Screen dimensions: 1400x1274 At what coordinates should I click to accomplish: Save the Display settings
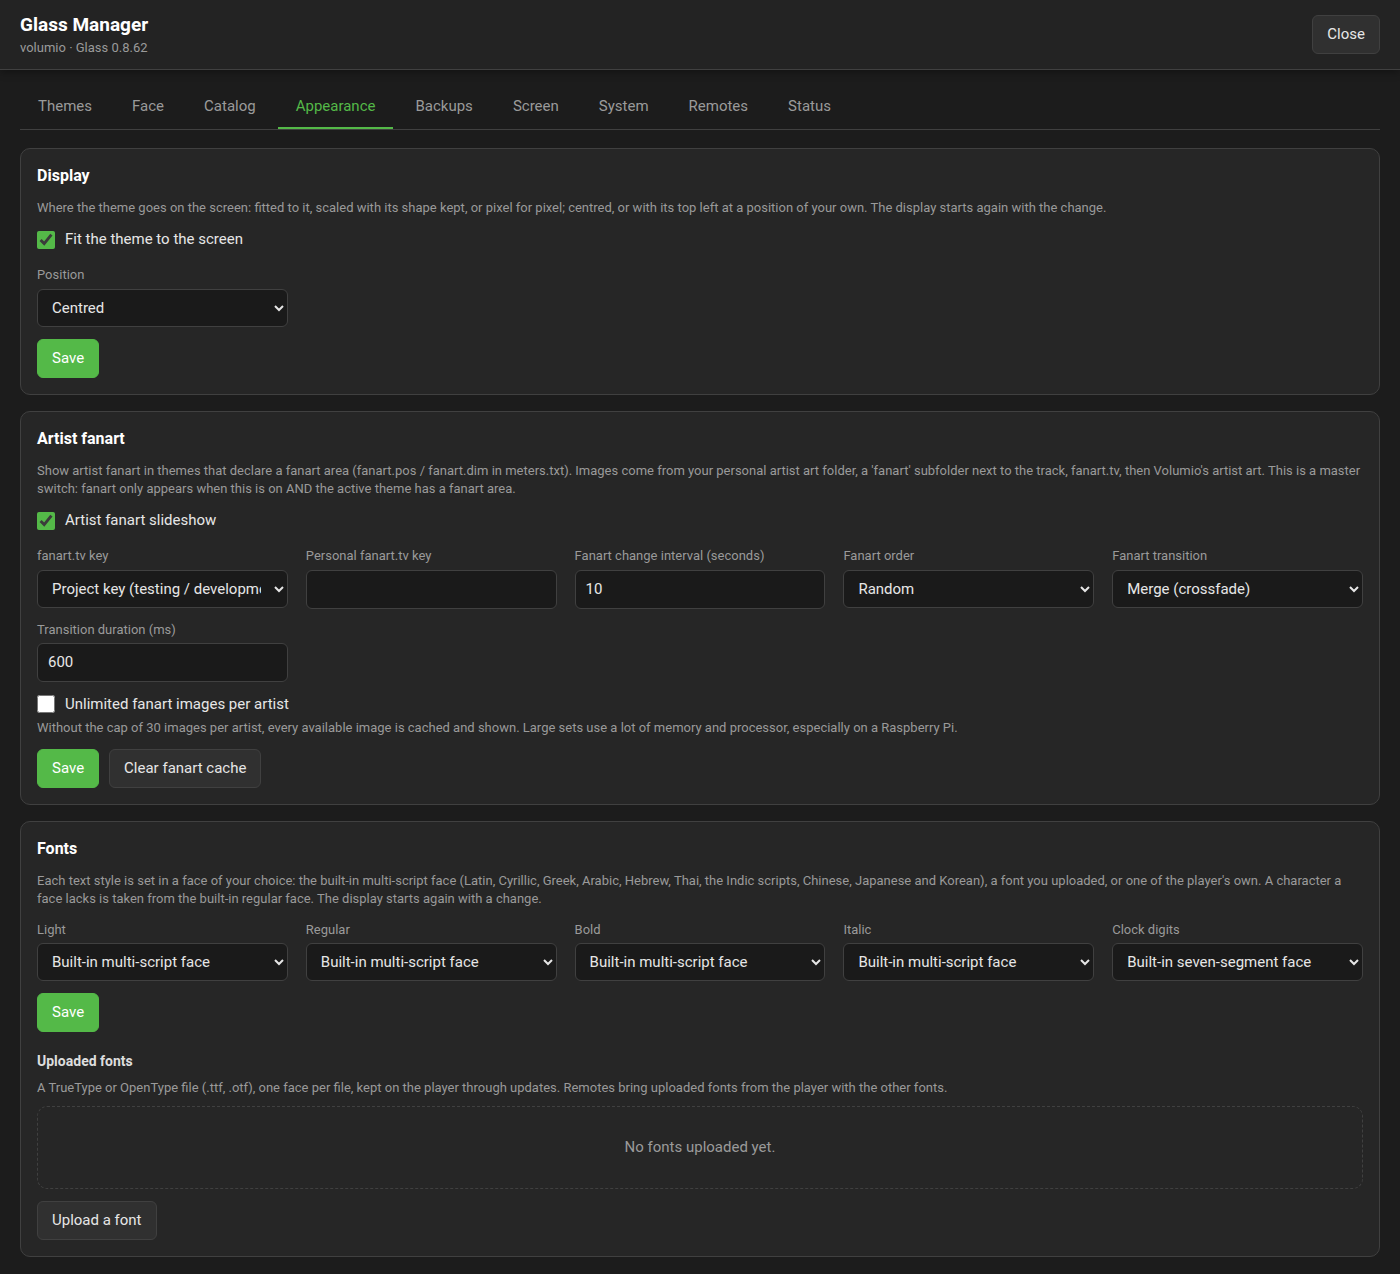point(68,358)
